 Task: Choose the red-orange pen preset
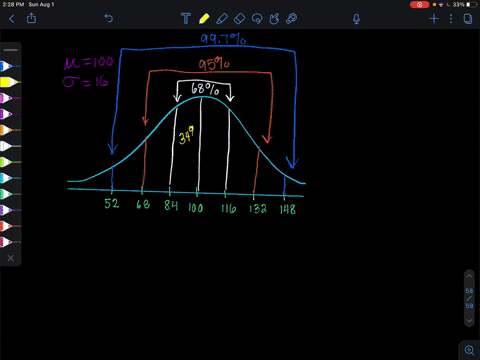click(10, 226)
